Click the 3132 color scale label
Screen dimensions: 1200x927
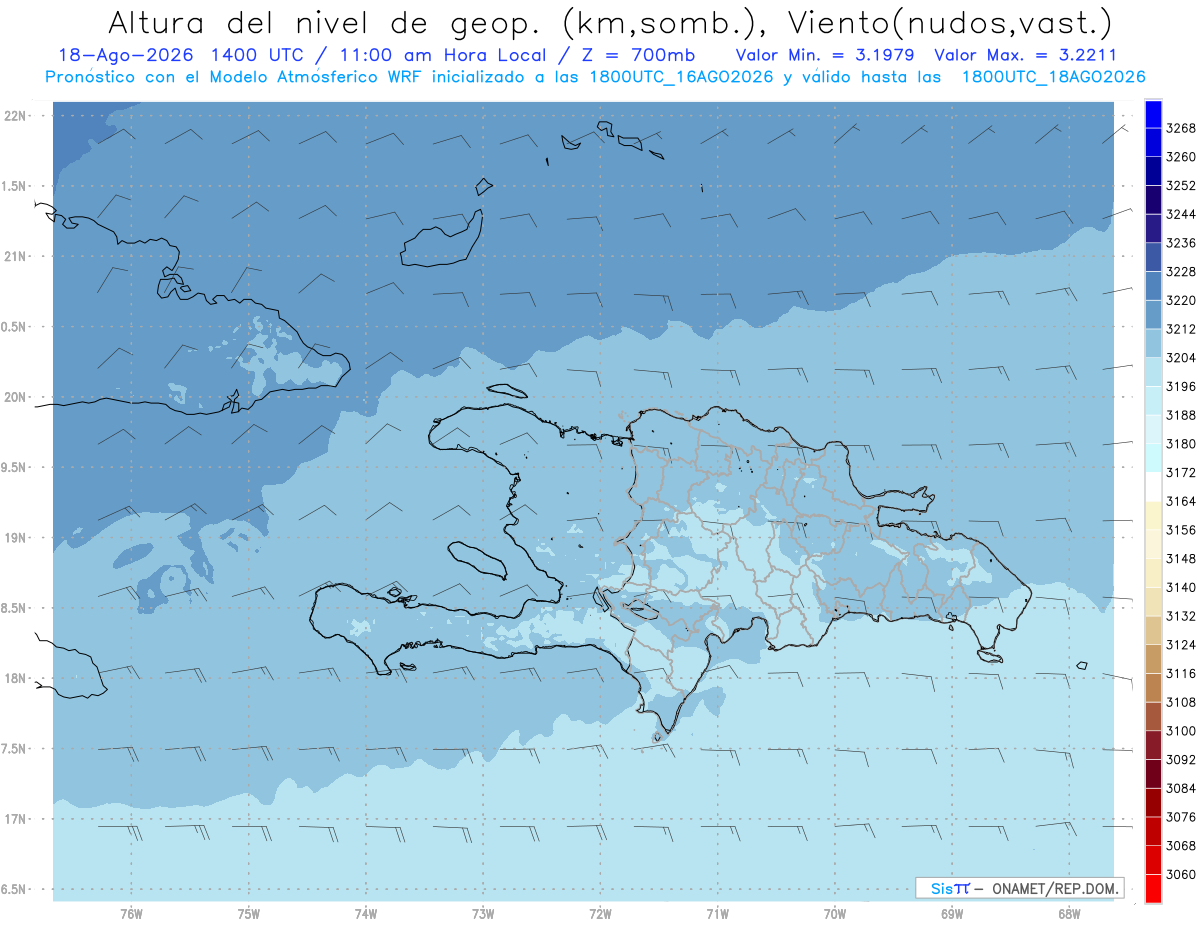coord(1181,616)
